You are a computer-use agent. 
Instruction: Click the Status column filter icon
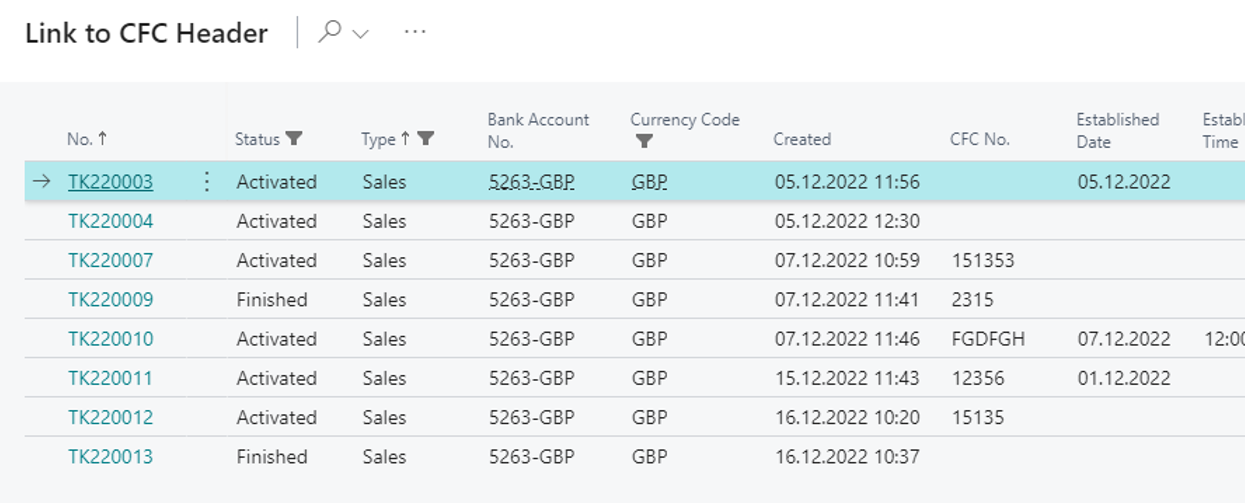point(294,139)
